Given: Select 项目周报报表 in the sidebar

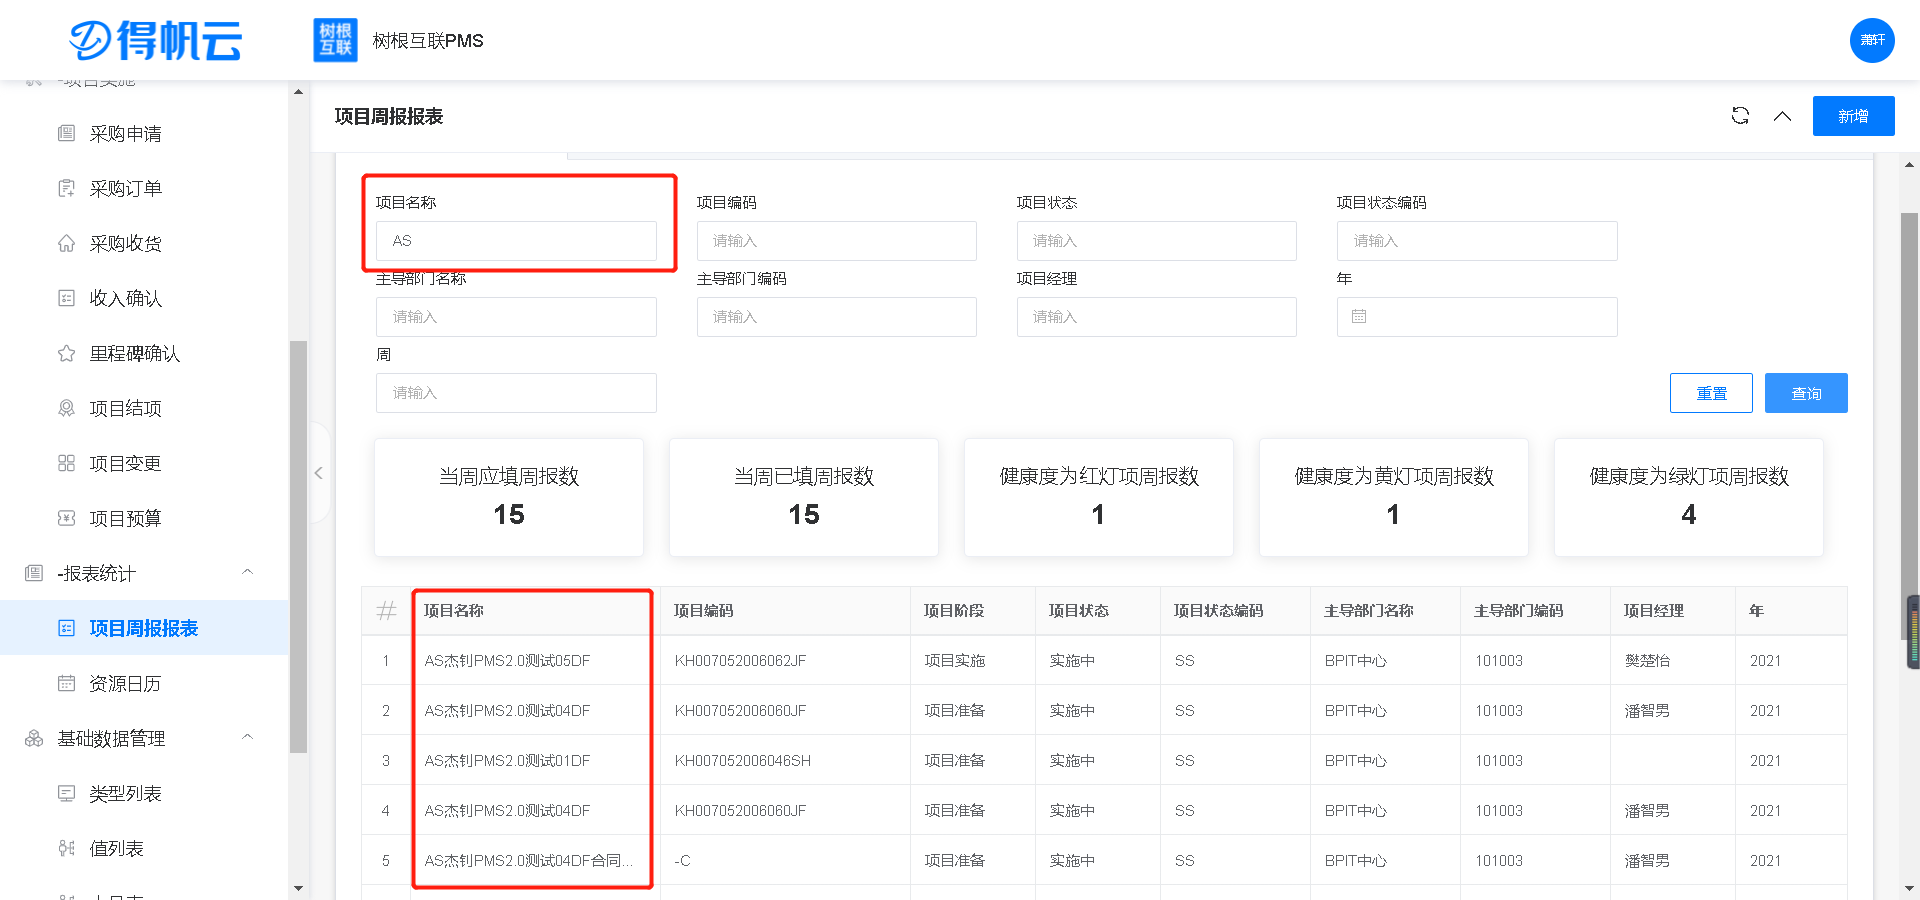Looking at the screenshot, I should 143,628.
